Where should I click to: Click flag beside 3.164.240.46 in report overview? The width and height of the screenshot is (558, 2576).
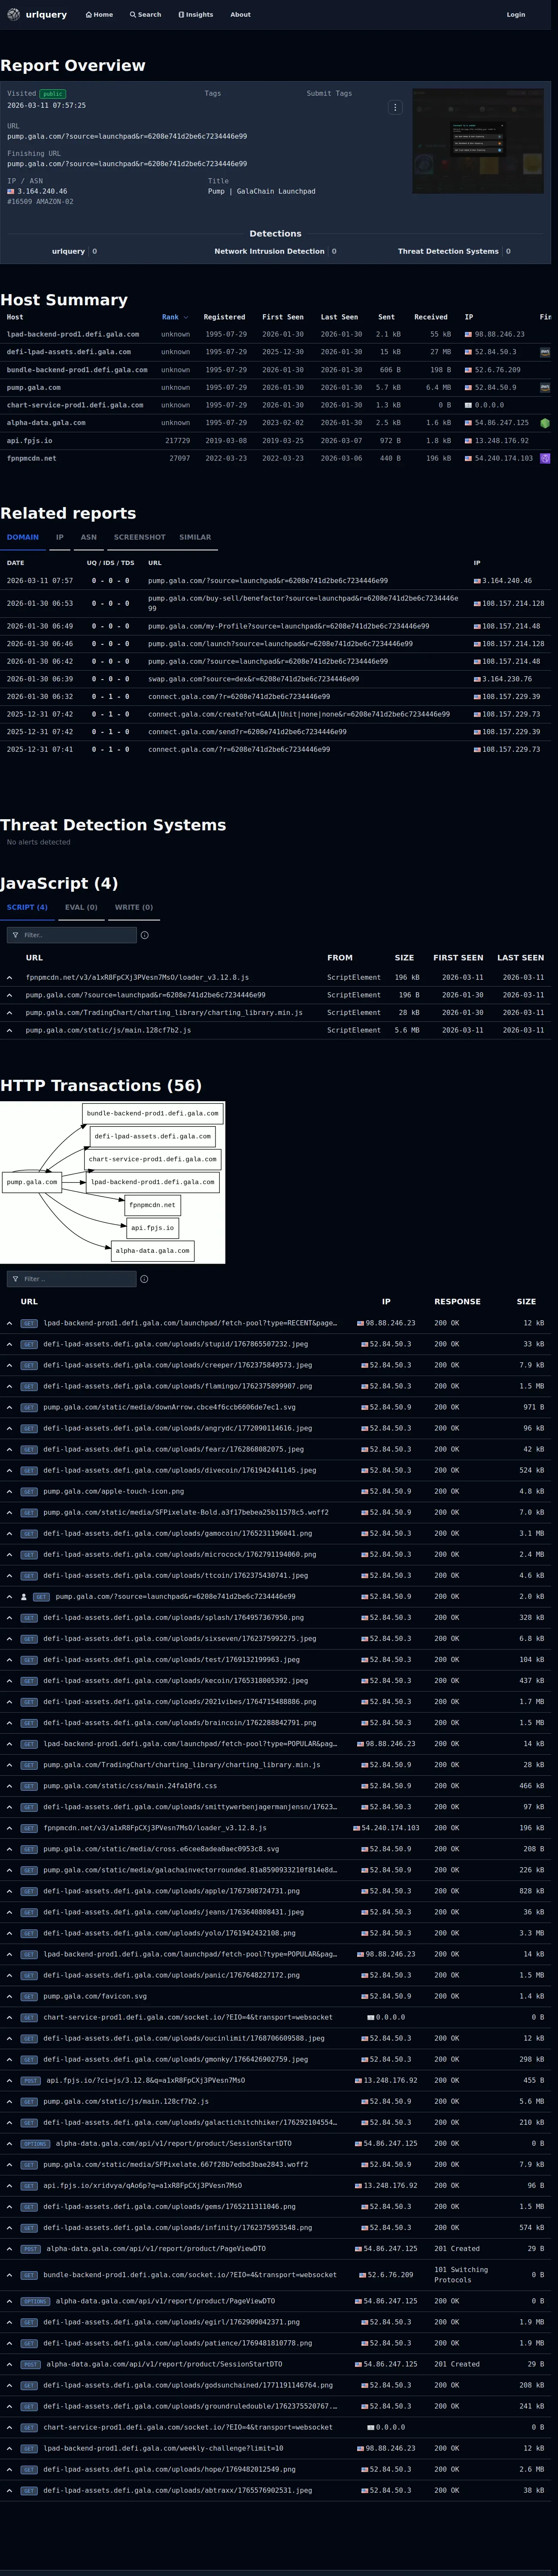point(11,191)
